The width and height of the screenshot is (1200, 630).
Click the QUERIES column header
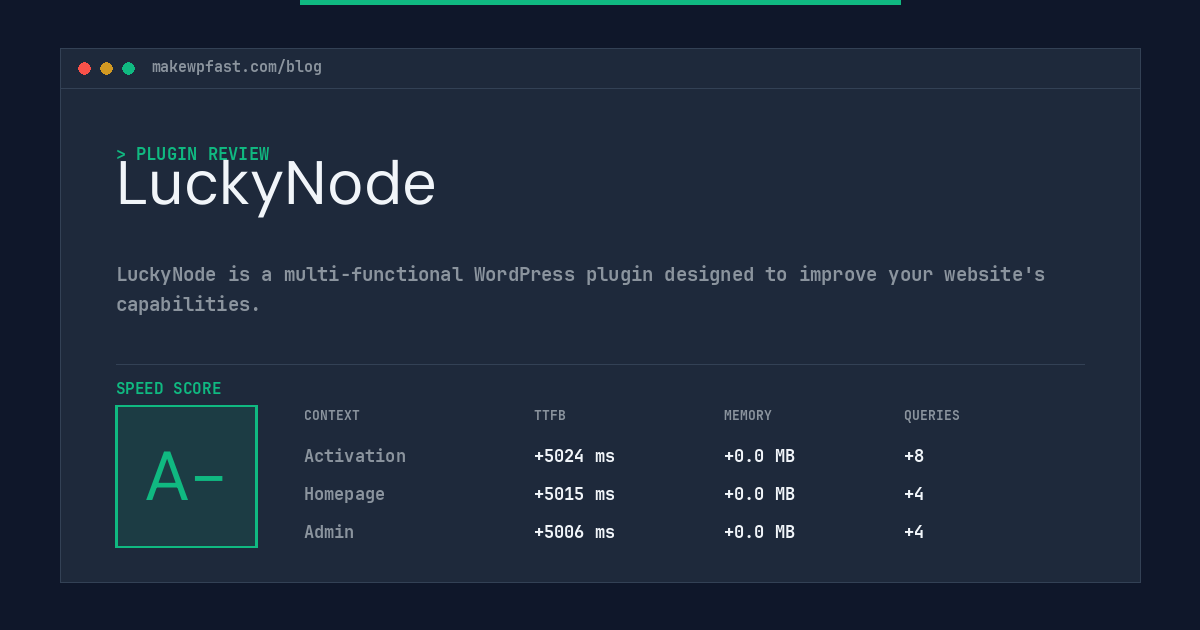(x=932, y=416)
